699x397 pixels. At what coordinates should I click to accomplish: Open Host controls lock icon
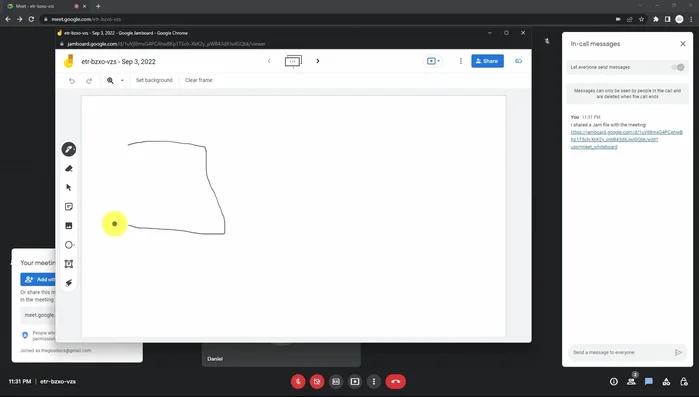click(x=684, y=381)
